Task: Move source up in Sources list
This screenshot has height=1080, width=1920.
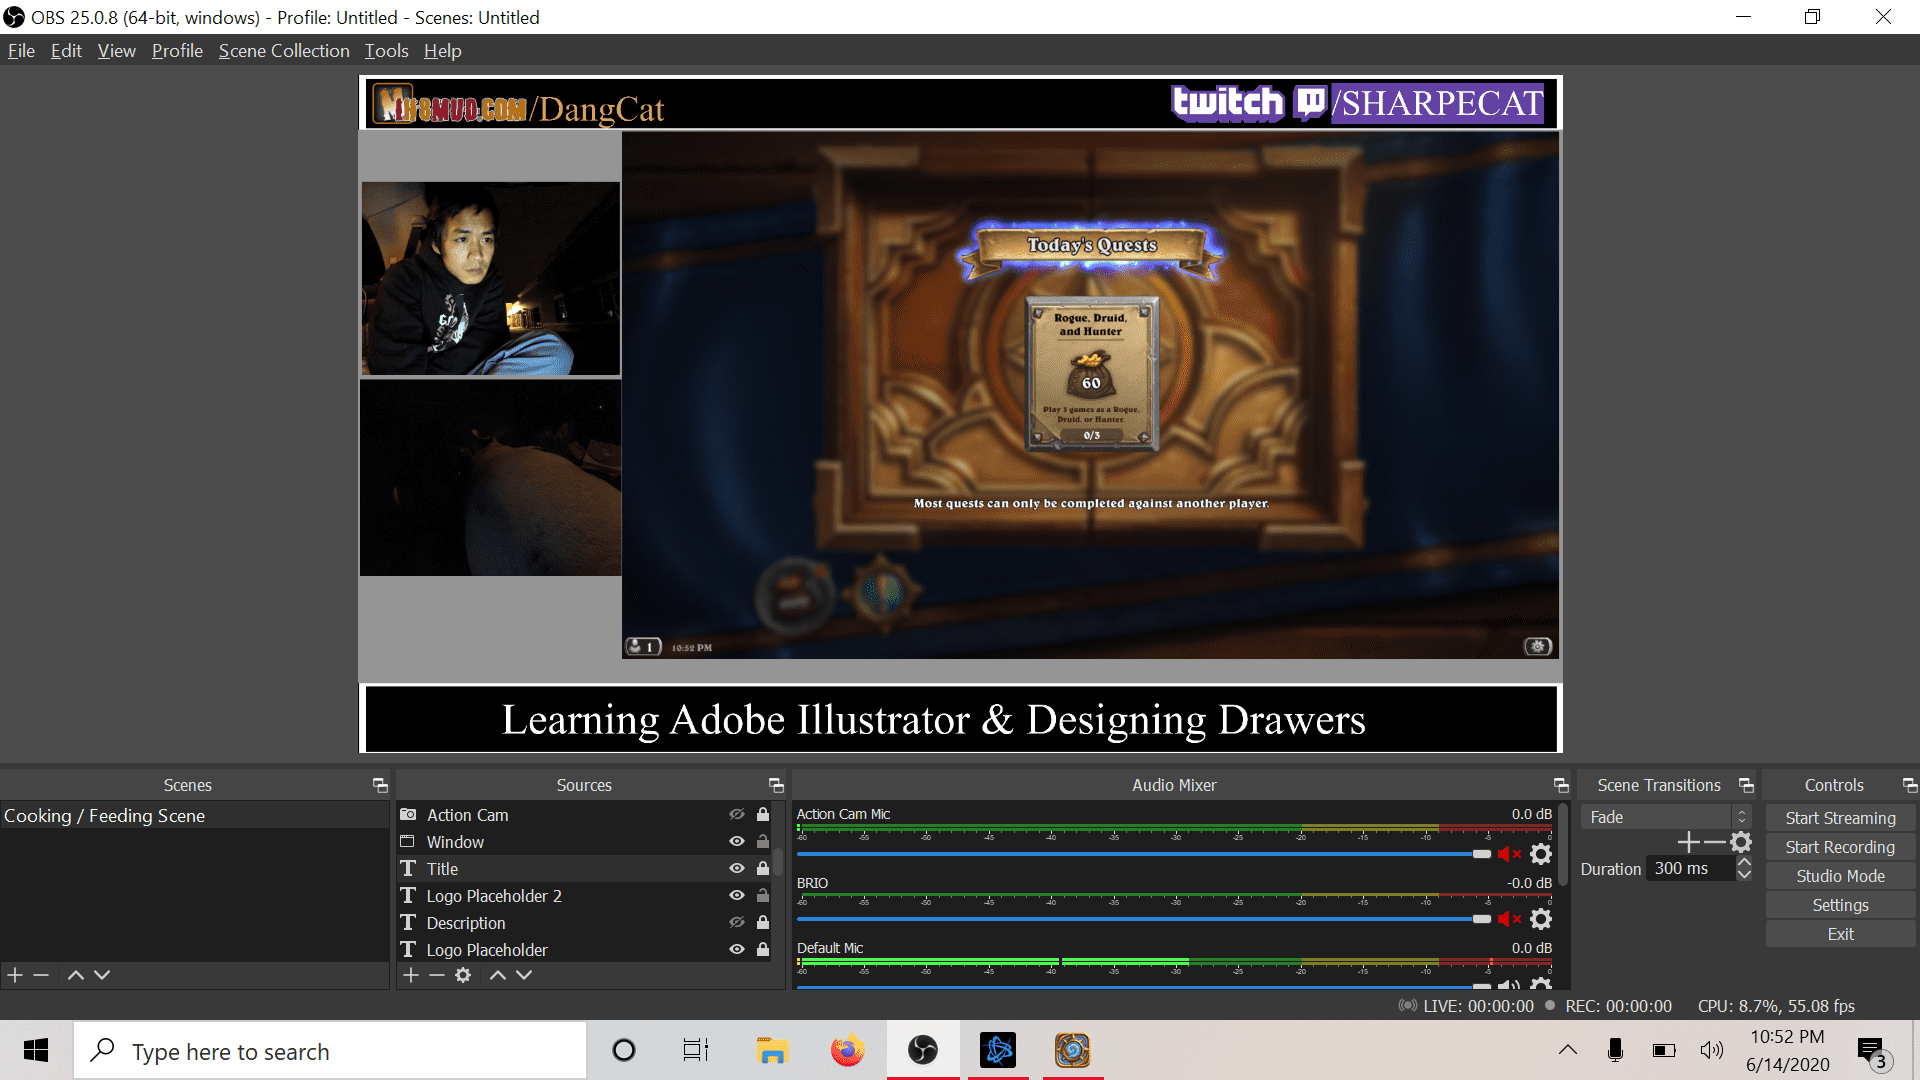Action: pyautogui.click(x=497, y=975)
